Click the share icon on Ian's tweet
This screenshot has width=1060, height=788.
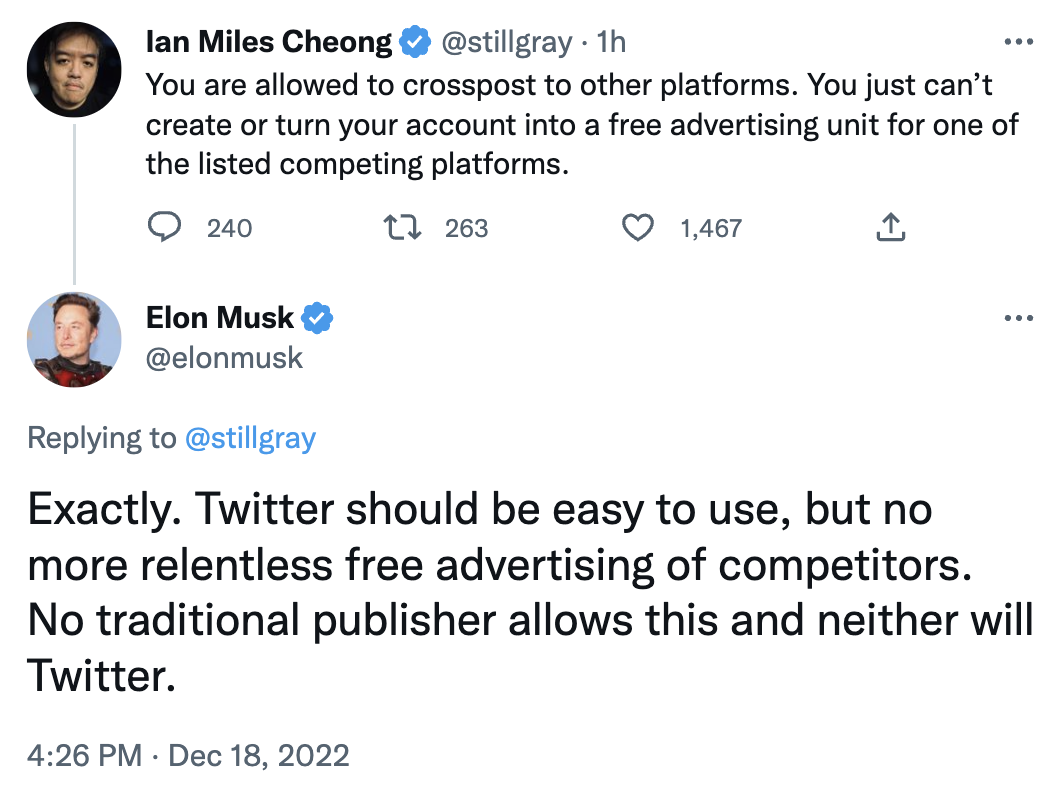pyautogui.click(x=890, y=227)
